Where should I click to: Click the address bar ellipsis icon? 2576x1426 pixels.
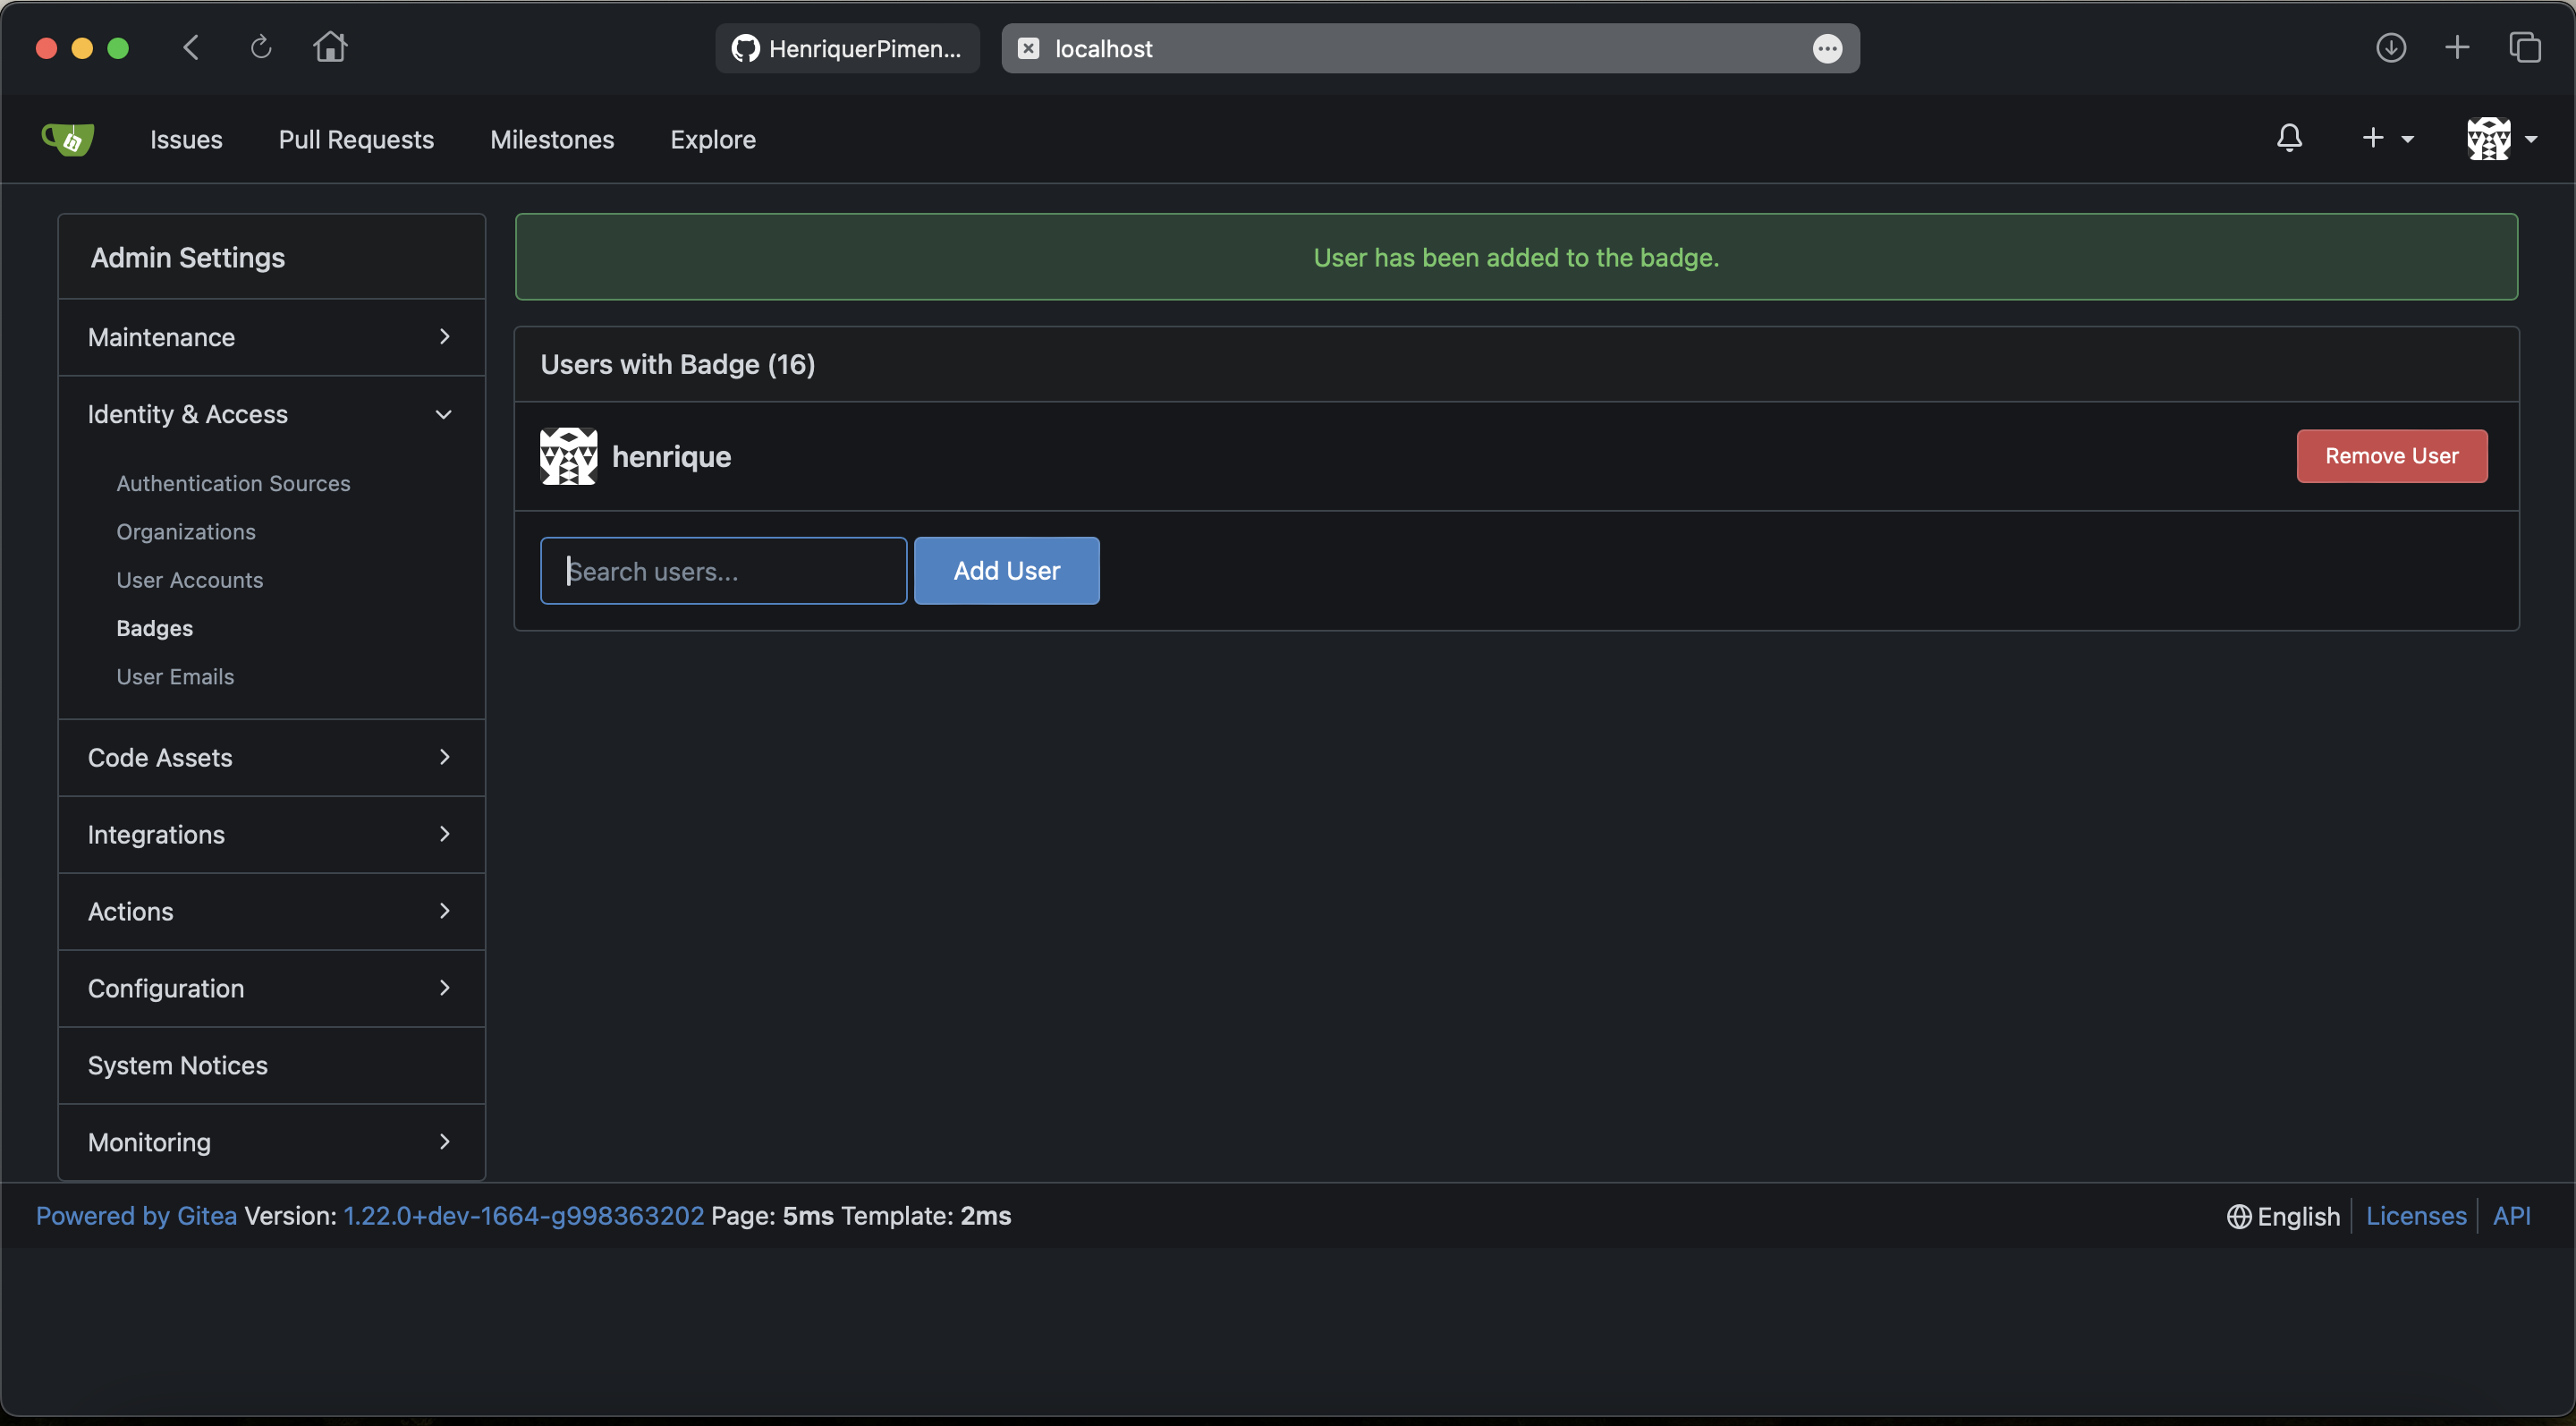pyautogui.click(x=1827, y=48)
